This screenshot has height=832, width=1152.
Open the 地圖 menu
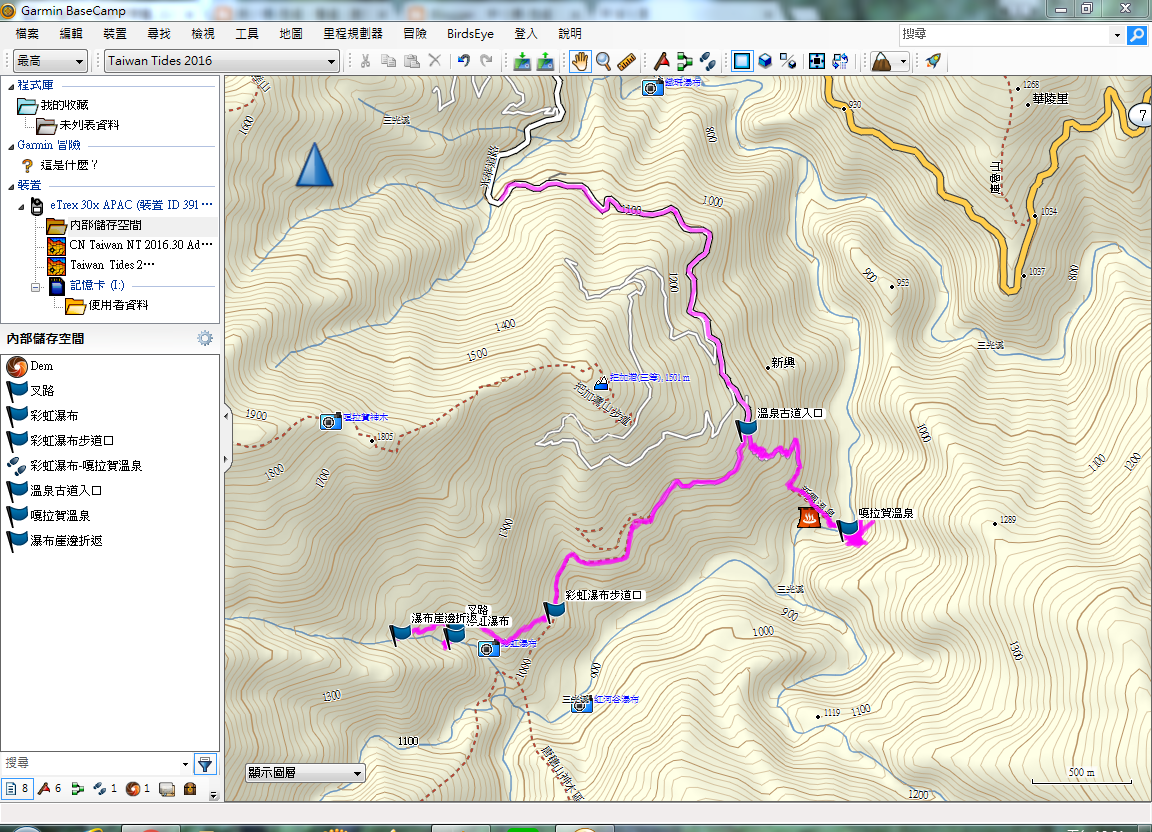[291, 34]
